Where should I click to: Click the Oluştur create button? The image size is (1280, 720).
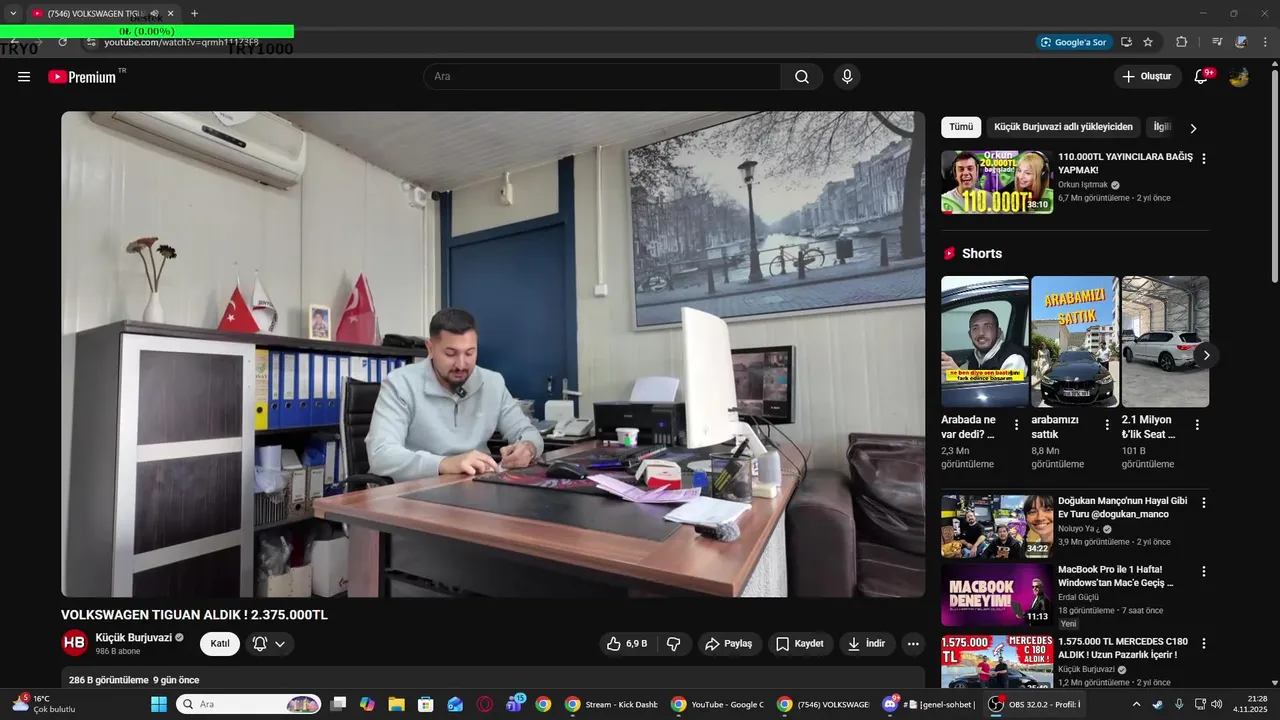click(x=1148, y=77)
